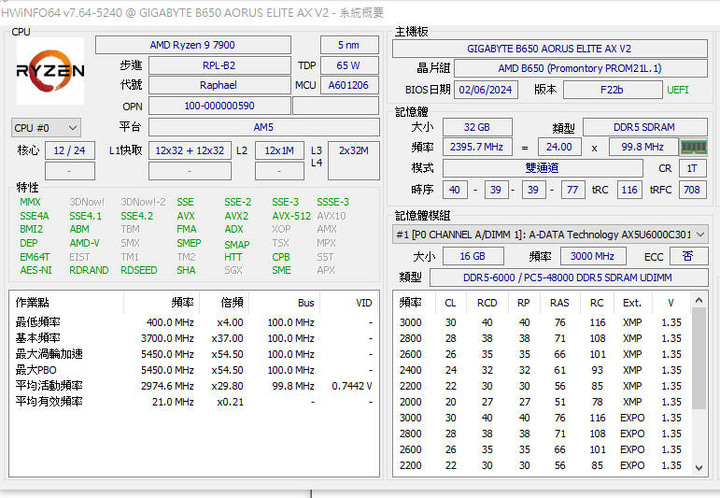Click the 5 nm process field
This screenshot has height=498, width=720.
(349, 45)
